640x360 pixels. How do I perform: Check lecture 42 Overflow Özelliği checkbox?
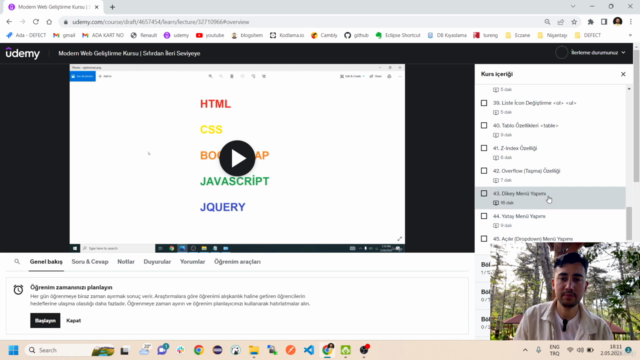click(x=484, y=171)
